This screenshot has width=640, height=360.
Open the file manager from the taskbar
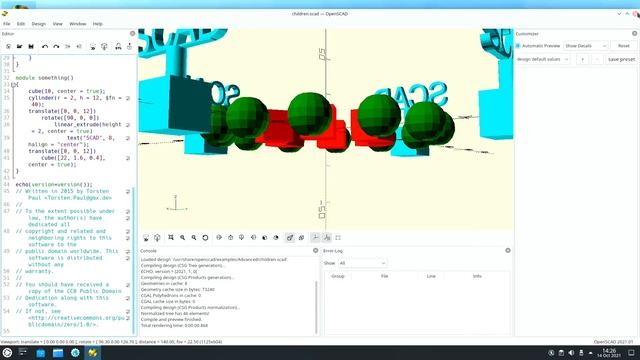coord(58,353)
